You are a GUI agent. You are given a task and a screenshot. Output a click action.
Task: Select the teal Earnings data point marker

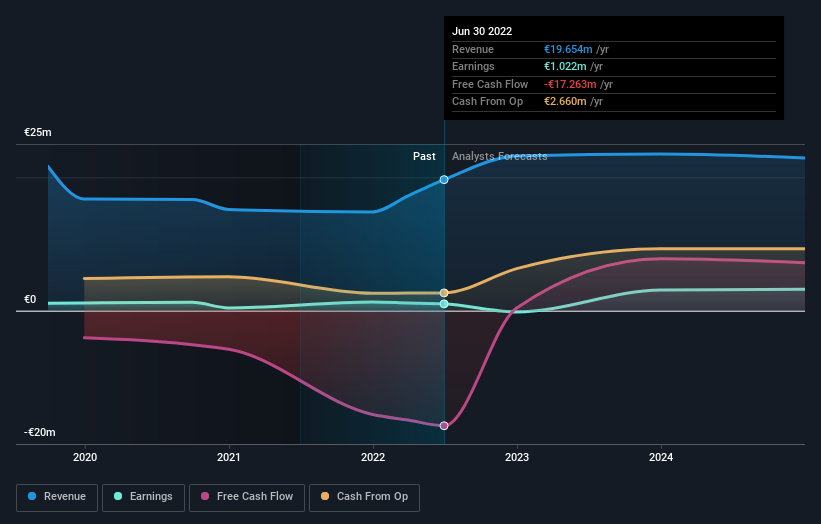[444, 304]
